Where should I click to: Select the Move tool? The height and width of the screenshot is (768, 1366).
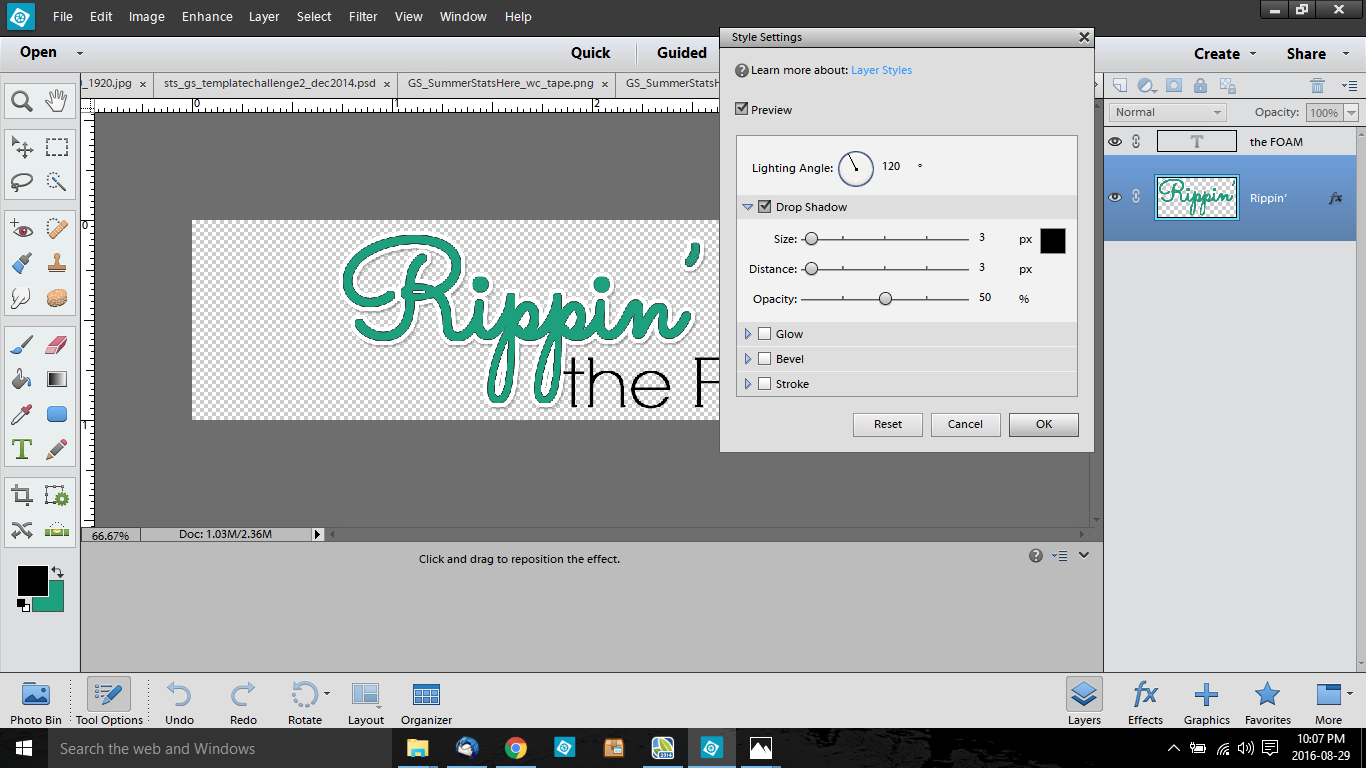click(21, 146)
